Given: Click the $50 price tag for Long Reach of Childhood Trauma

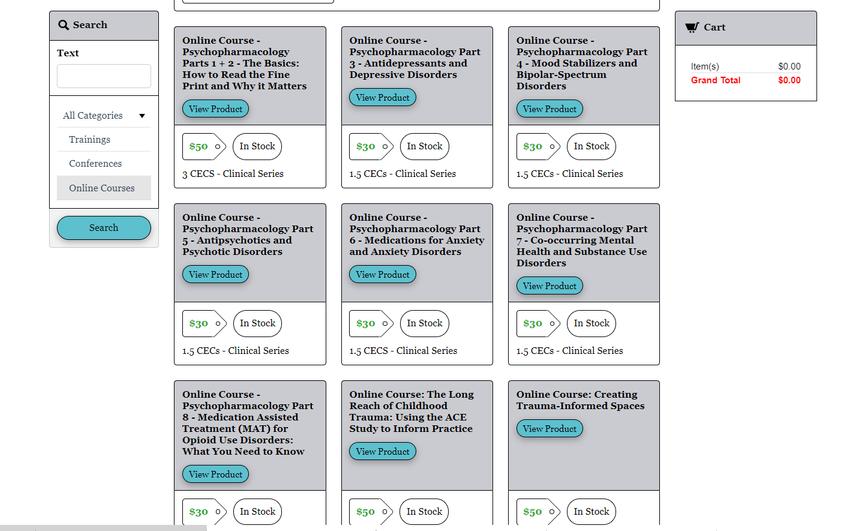Looking at the screenshot, I should coord(371,511).
